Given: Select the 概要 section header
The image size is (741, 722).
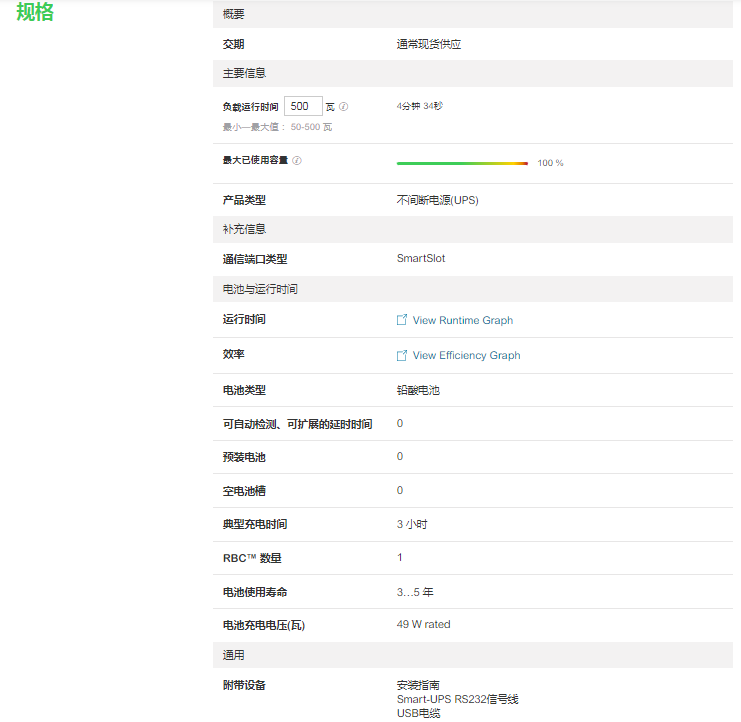Looking at the screenshot, I should tap(233, 14).
